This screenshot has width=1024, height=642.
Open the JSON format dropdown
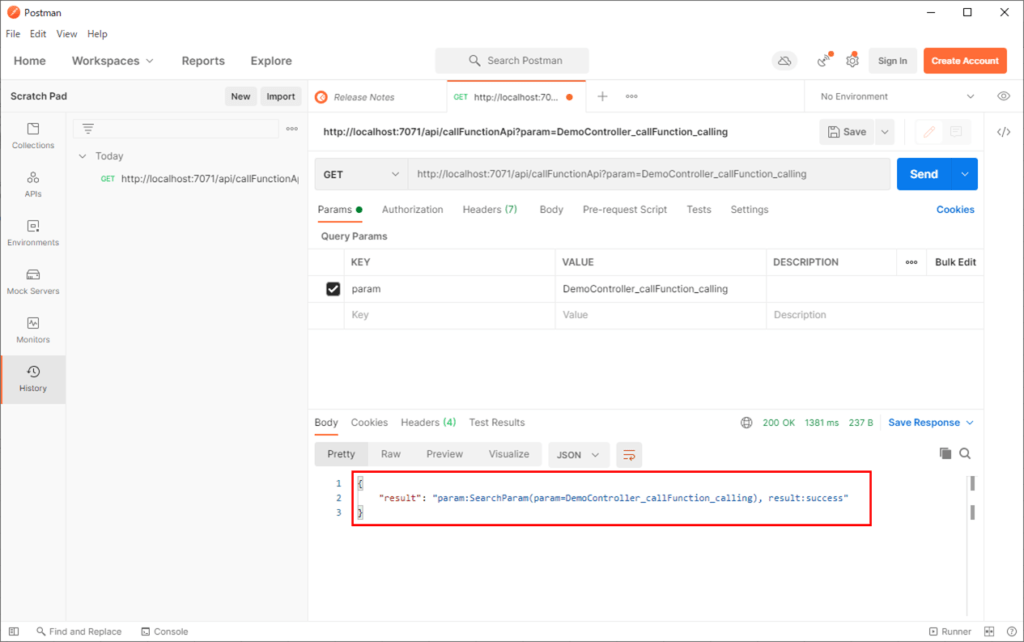(x=578, y=454)
